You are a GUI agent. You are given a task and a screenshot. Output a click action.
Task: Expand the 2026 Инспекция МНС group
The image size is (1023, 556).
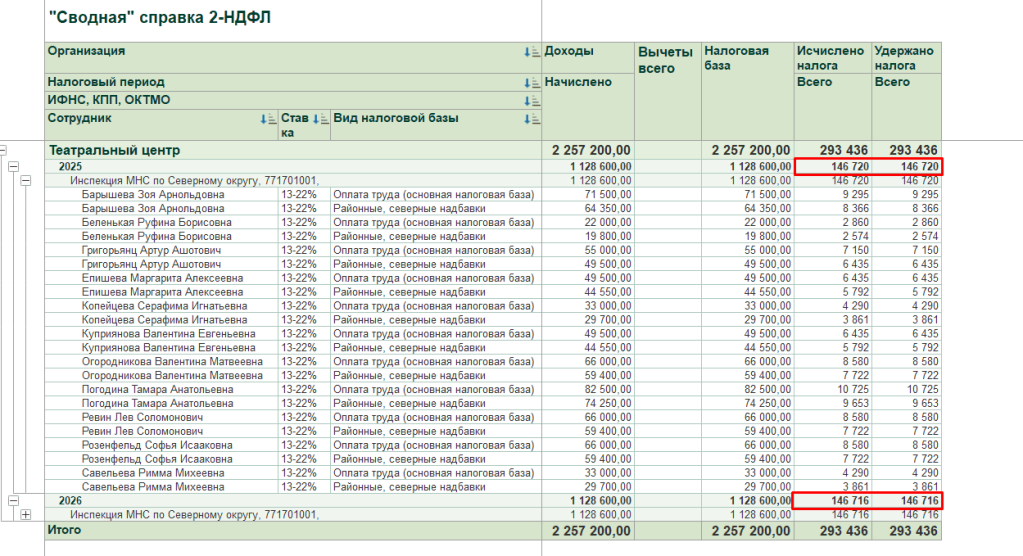tap(25, 515)
